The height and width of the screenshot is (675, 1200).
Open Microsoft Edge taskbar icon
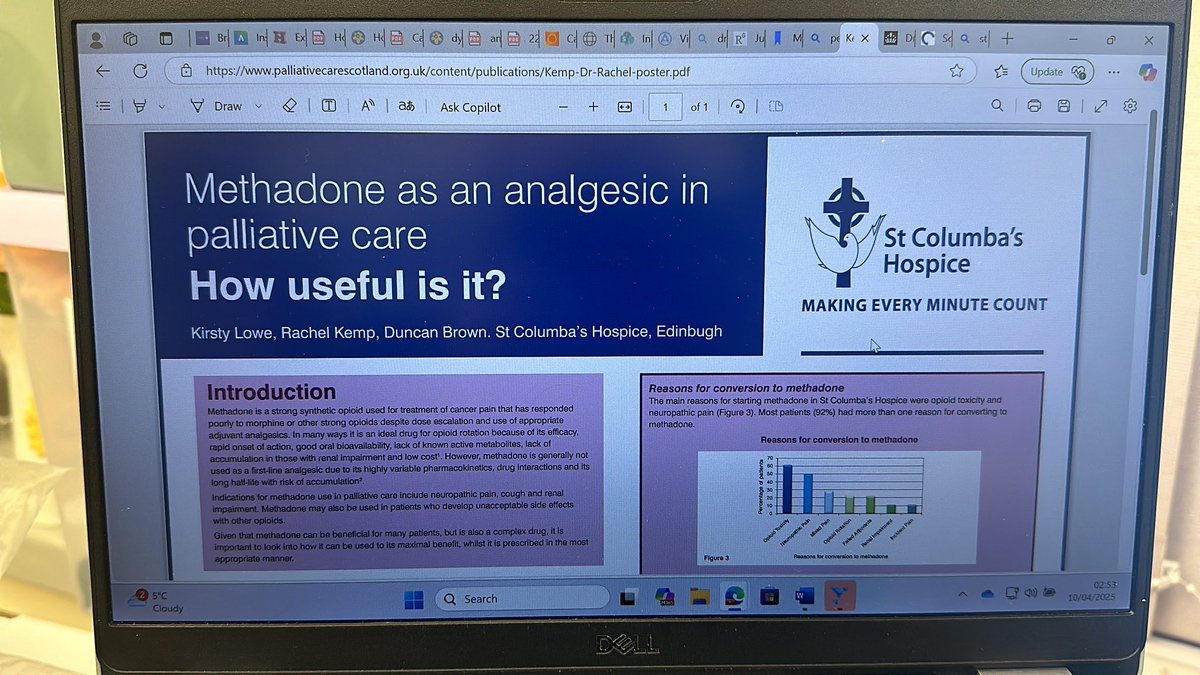(735, 598)
